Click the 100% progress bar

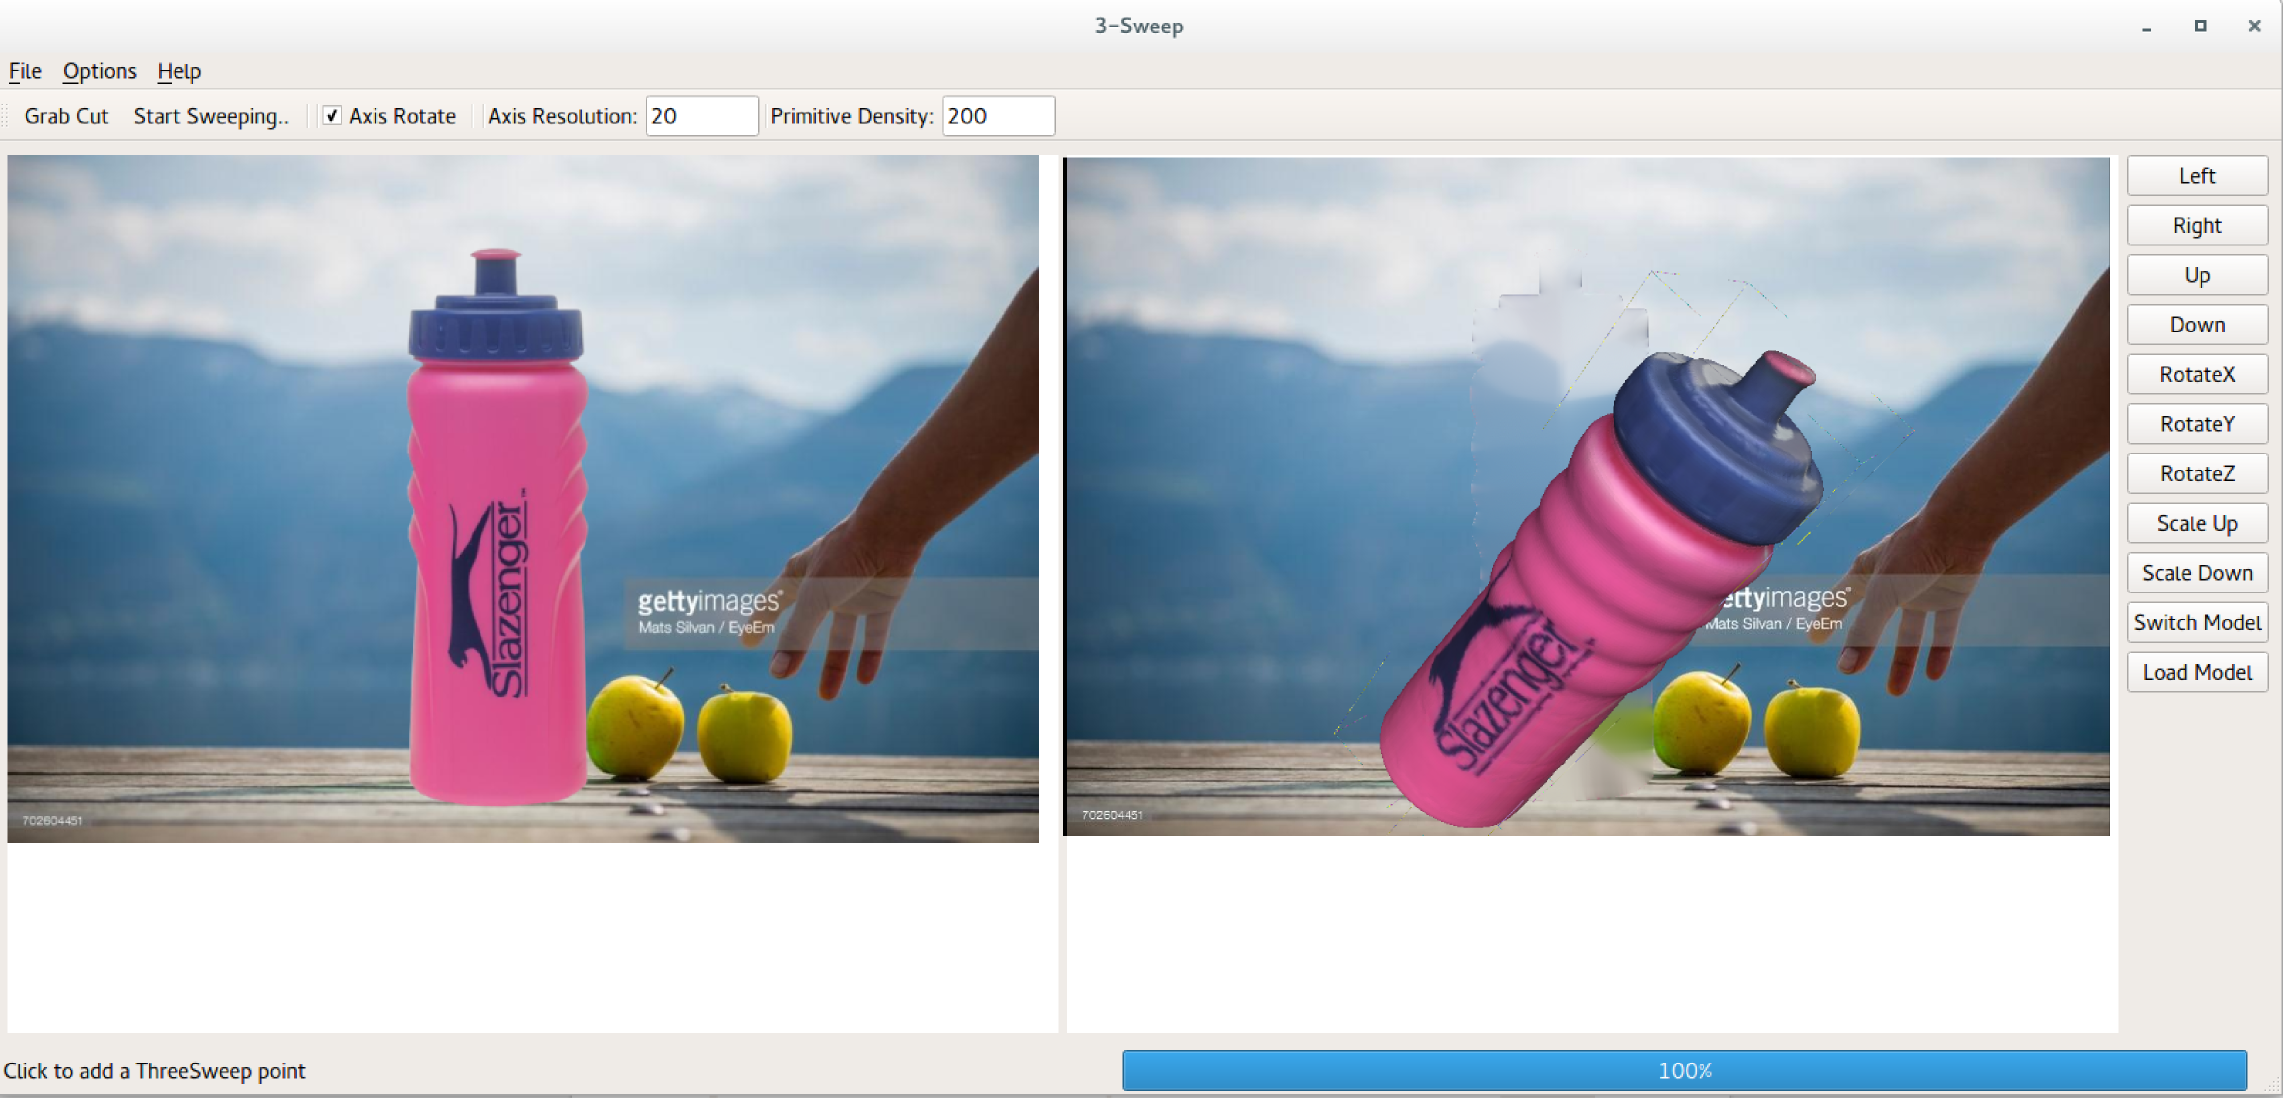point(1684,1070)
